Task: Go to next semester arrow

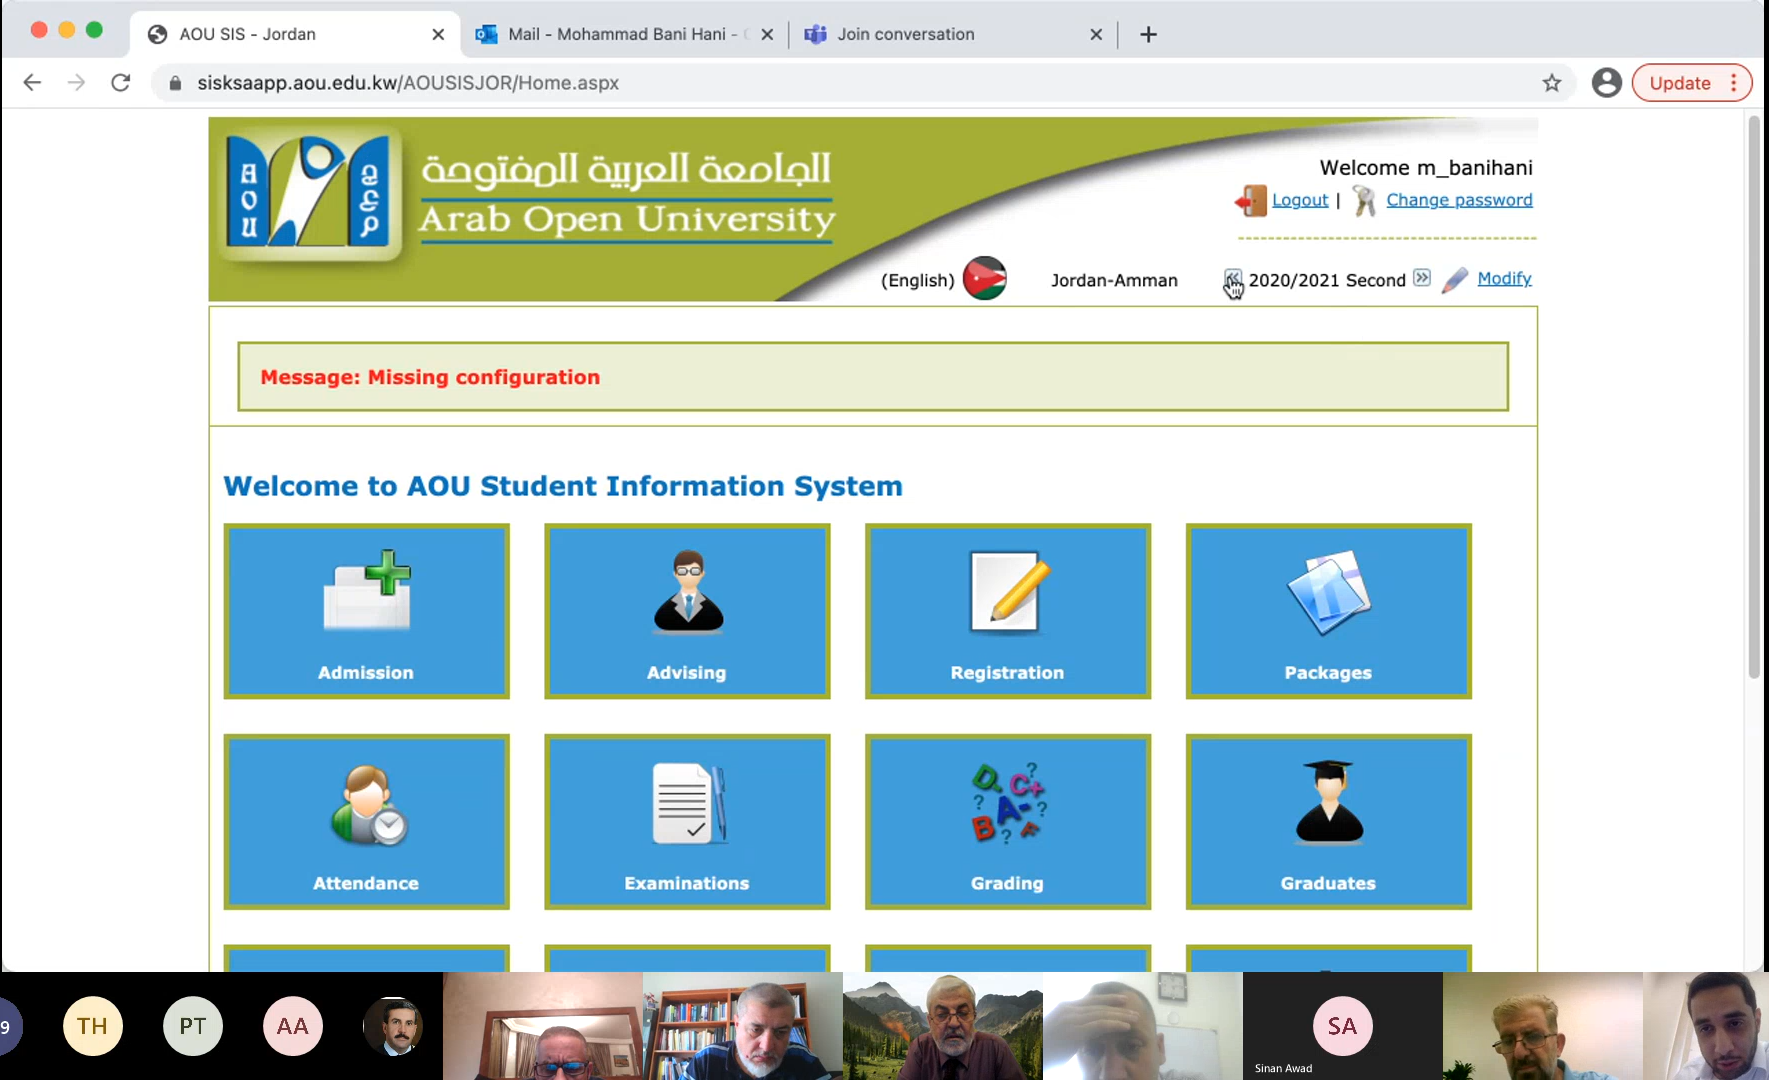Action: [x=1422, y=278]
